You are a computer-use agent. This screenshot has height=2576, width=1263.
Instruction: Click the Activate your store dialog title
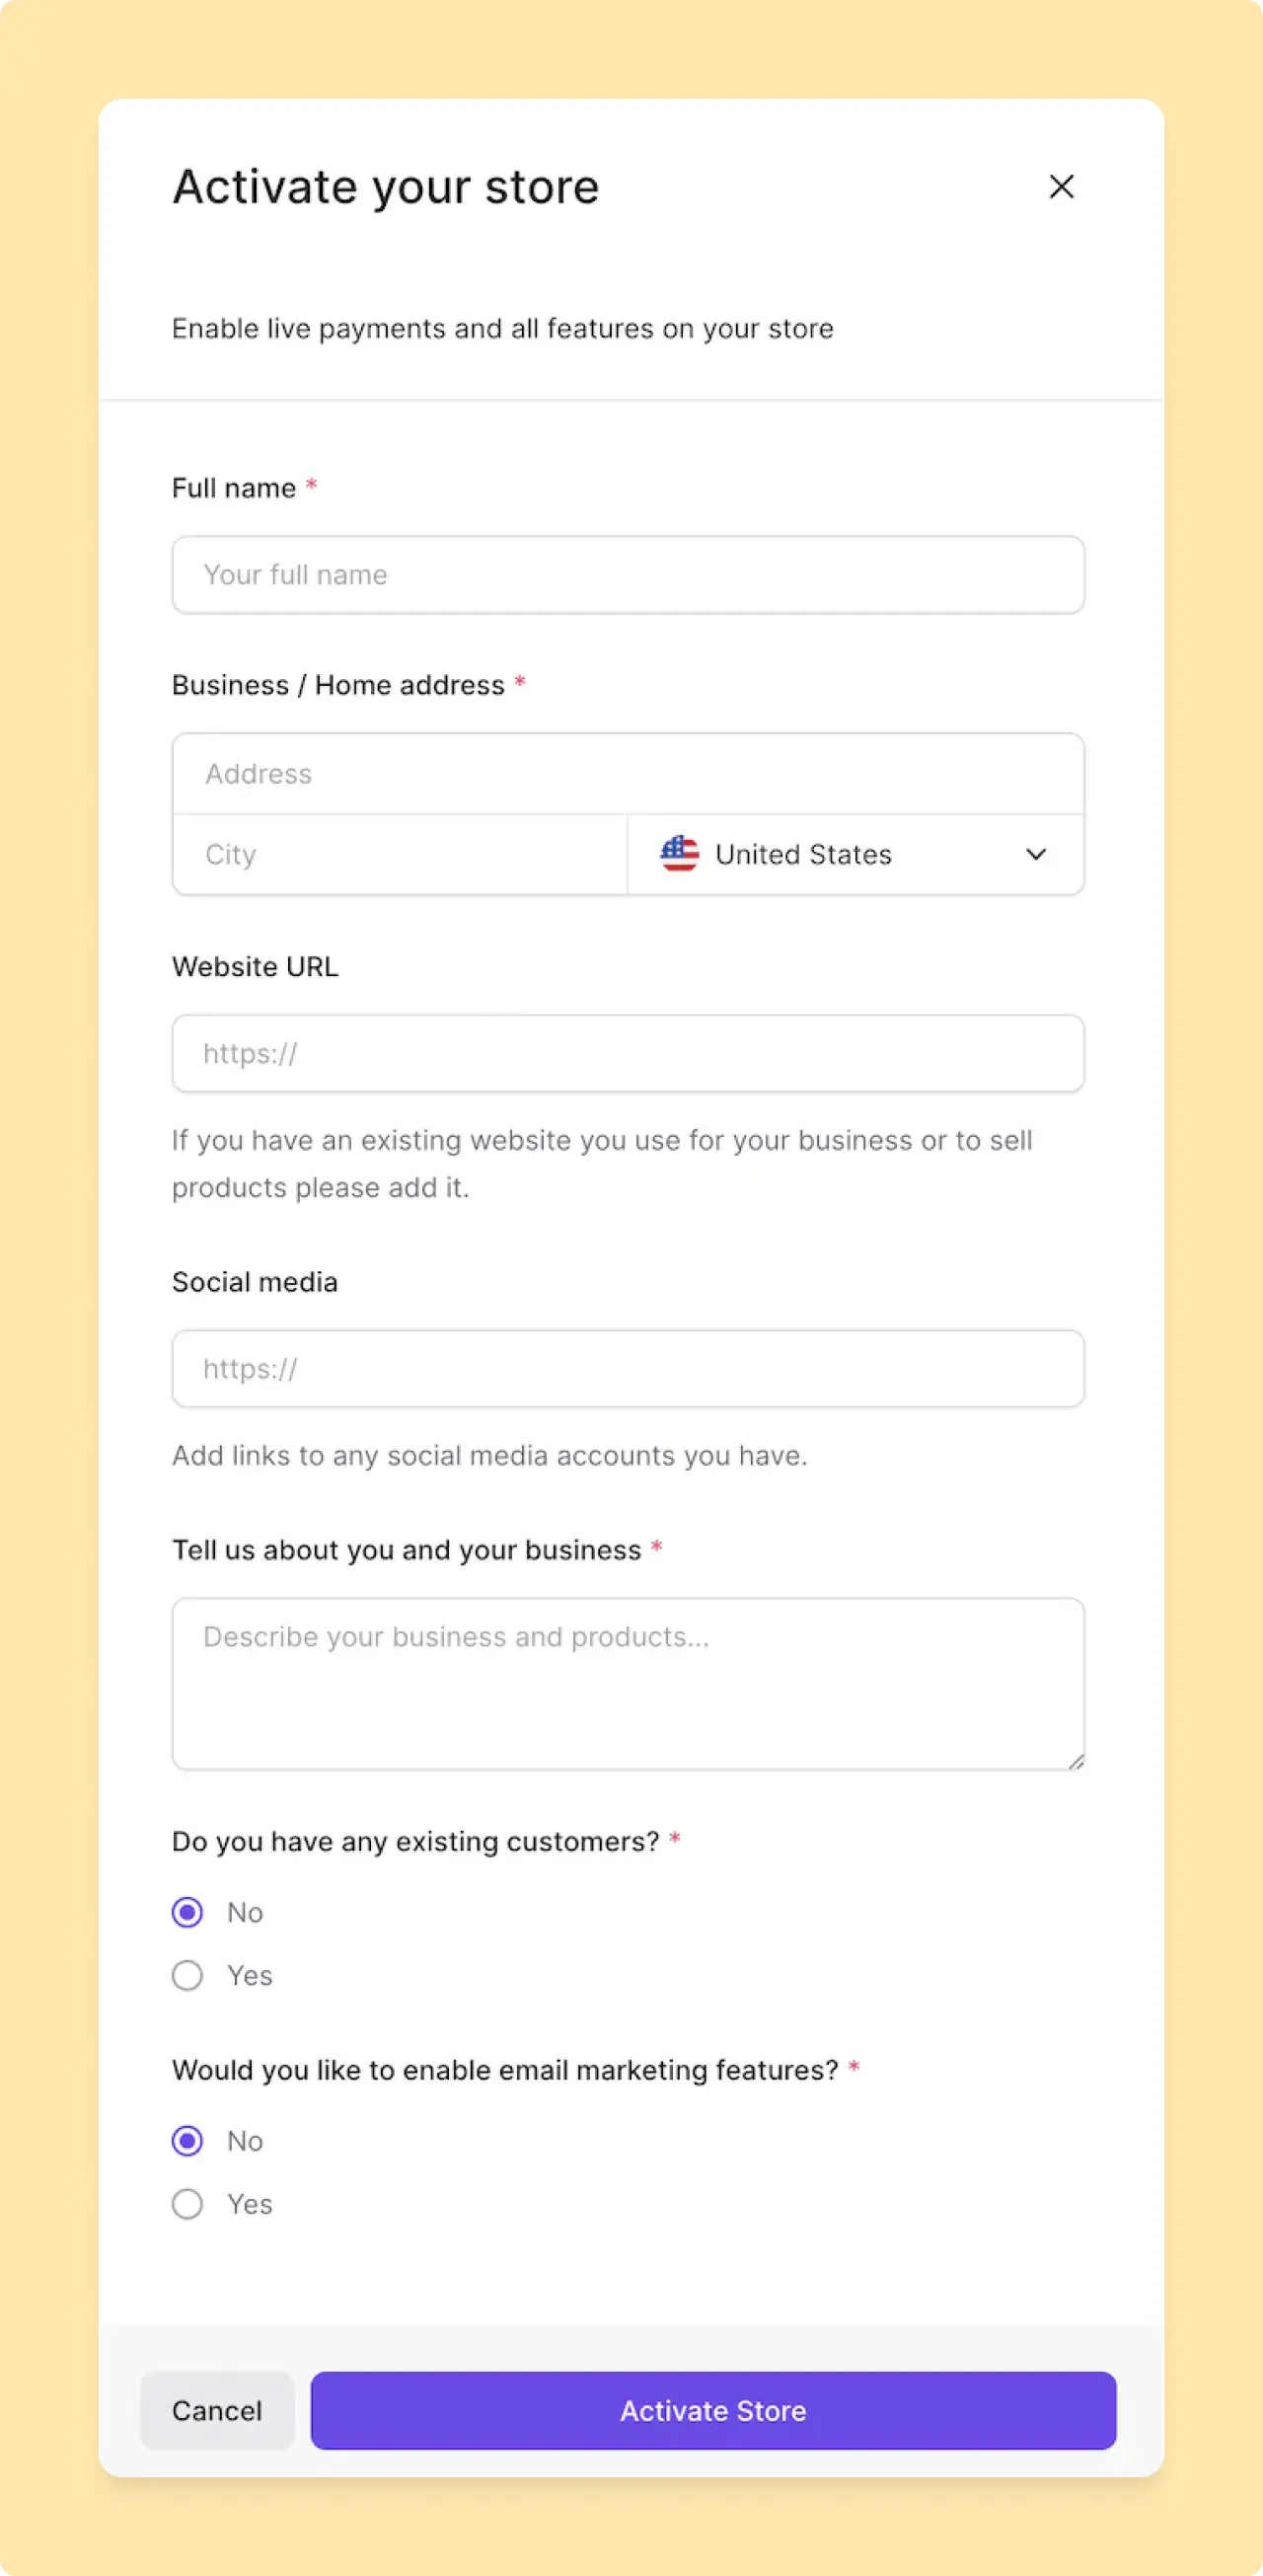pyautogui.click(x=386, y=186)
